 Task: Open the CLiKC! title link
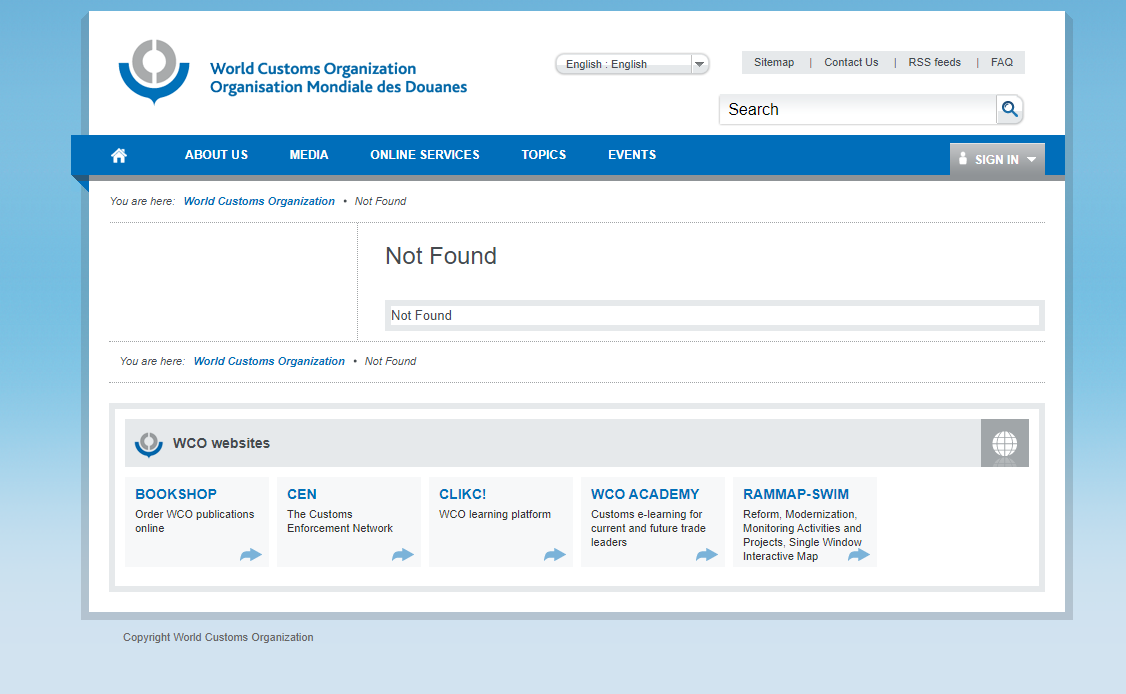(462, 494)
